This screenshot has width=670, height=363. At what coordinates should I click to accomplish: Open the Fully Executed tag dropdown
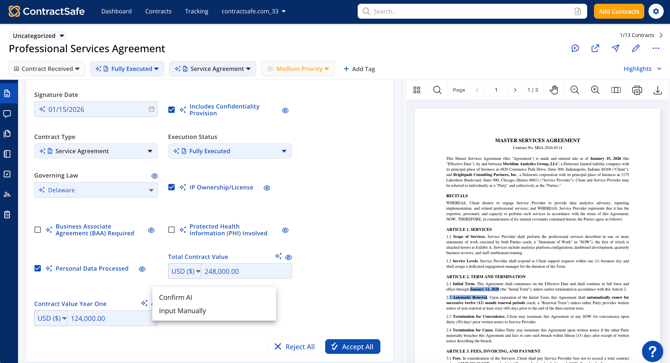coord(127,69)
